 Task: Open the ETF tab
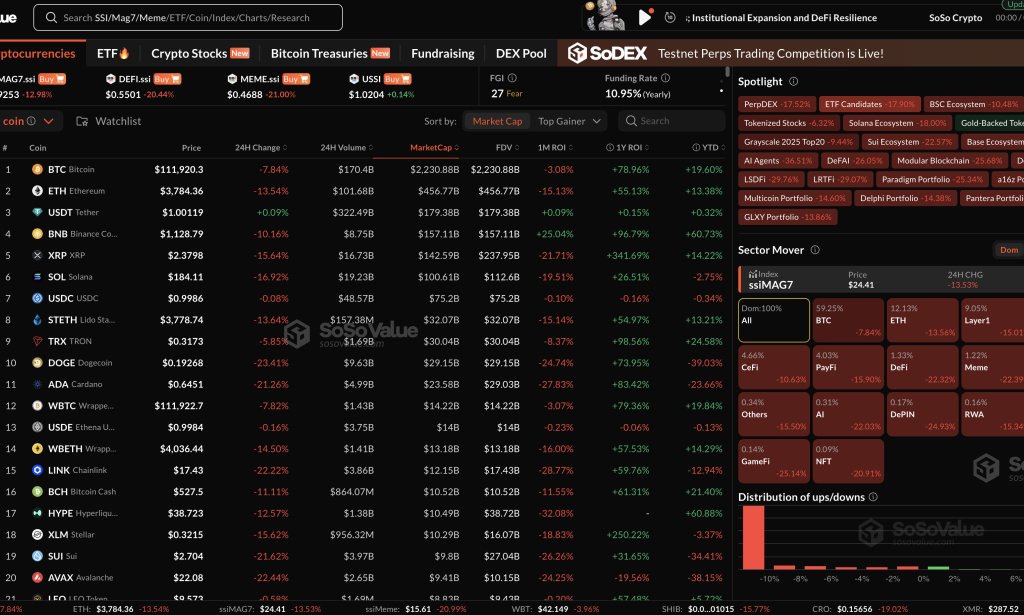(113, 54)
